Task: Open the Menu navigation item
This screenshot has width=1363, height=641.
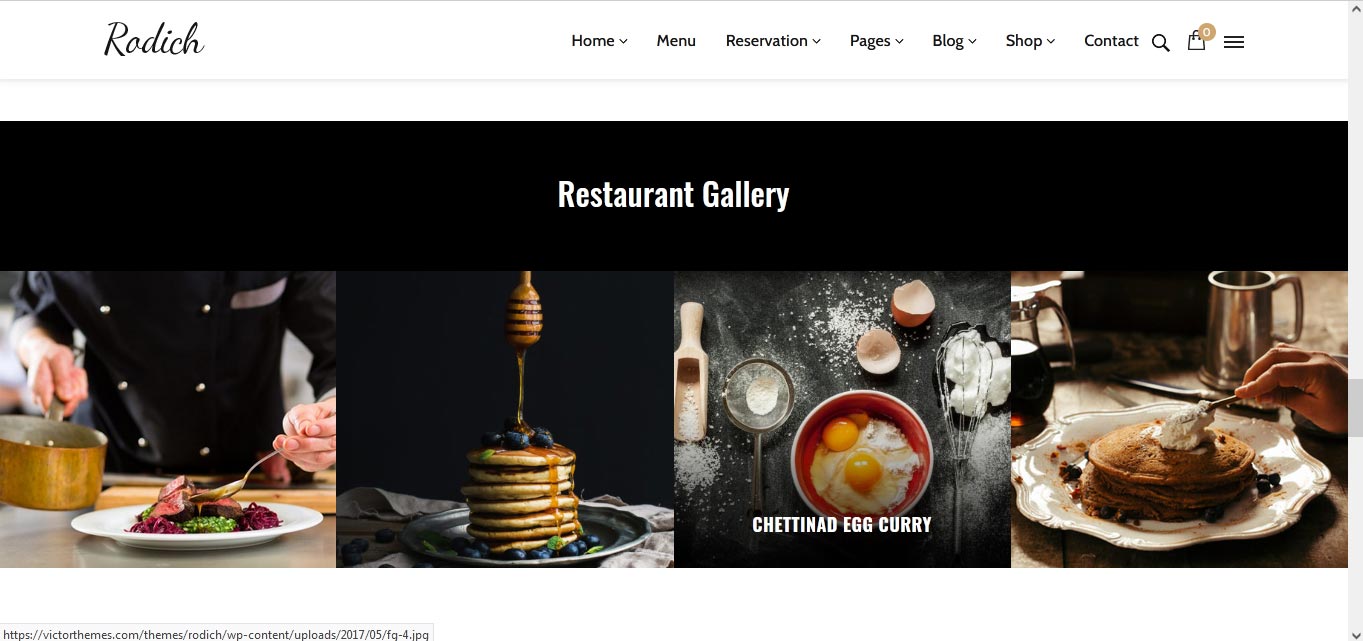Action: click(676, 41)
